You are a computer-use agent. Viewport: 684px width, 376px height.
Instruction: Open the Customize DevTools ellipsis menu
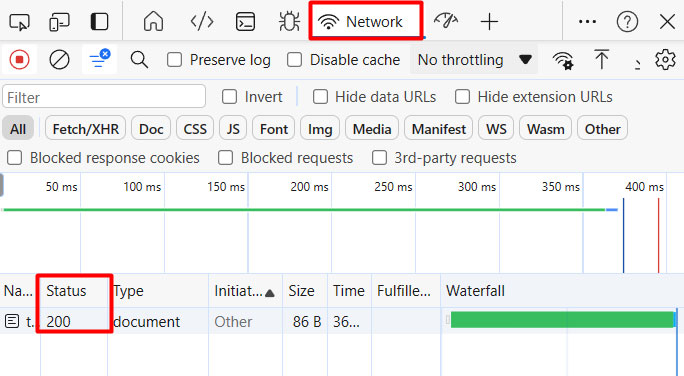point(587,21)
